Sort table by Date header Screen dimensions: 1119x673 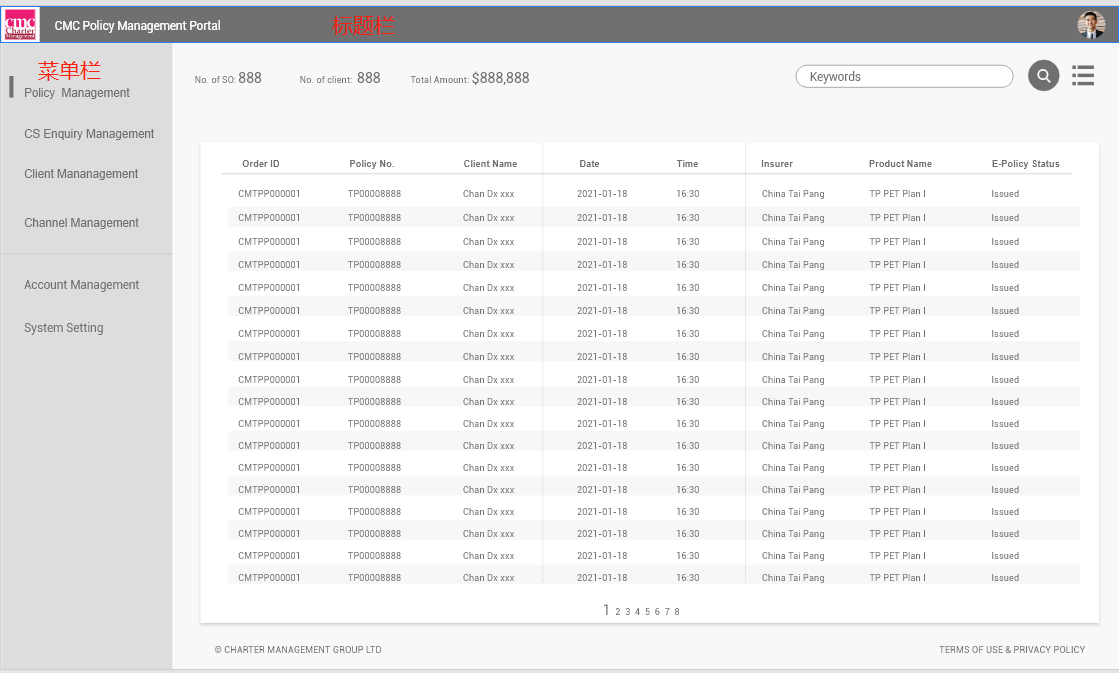(589, 163)
